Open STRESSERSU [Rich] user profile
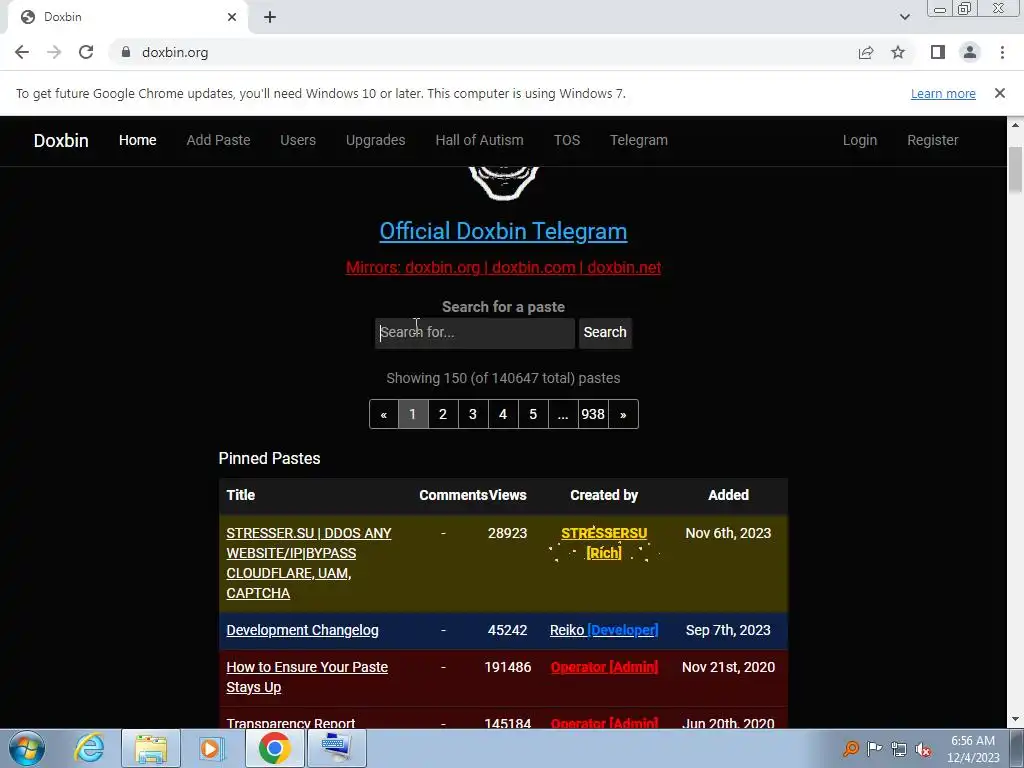This screenshot has height=768, width=1024. tap(604, 543)
